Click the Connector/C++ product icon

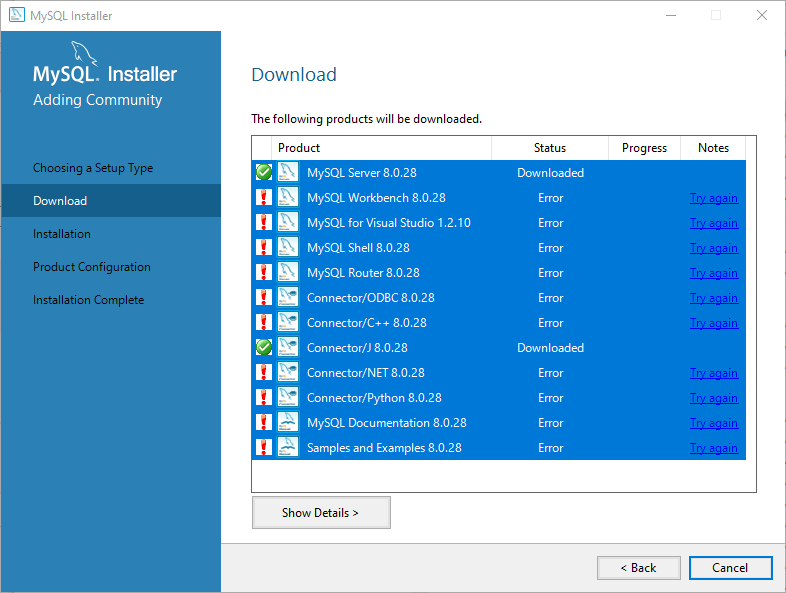coord(288,322)
